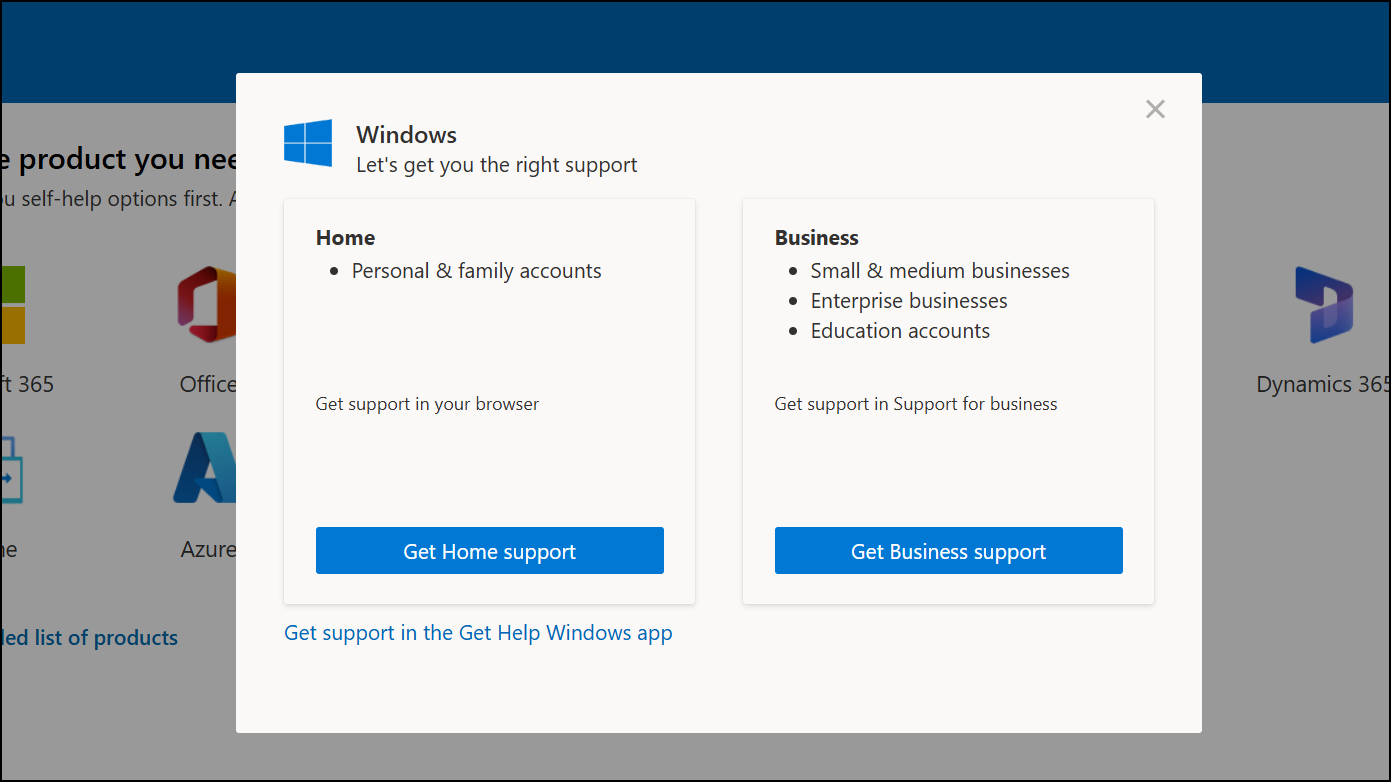Click "Let's get you the right support" text
This screenshot has height=782, width=1391.
point(497,165)
